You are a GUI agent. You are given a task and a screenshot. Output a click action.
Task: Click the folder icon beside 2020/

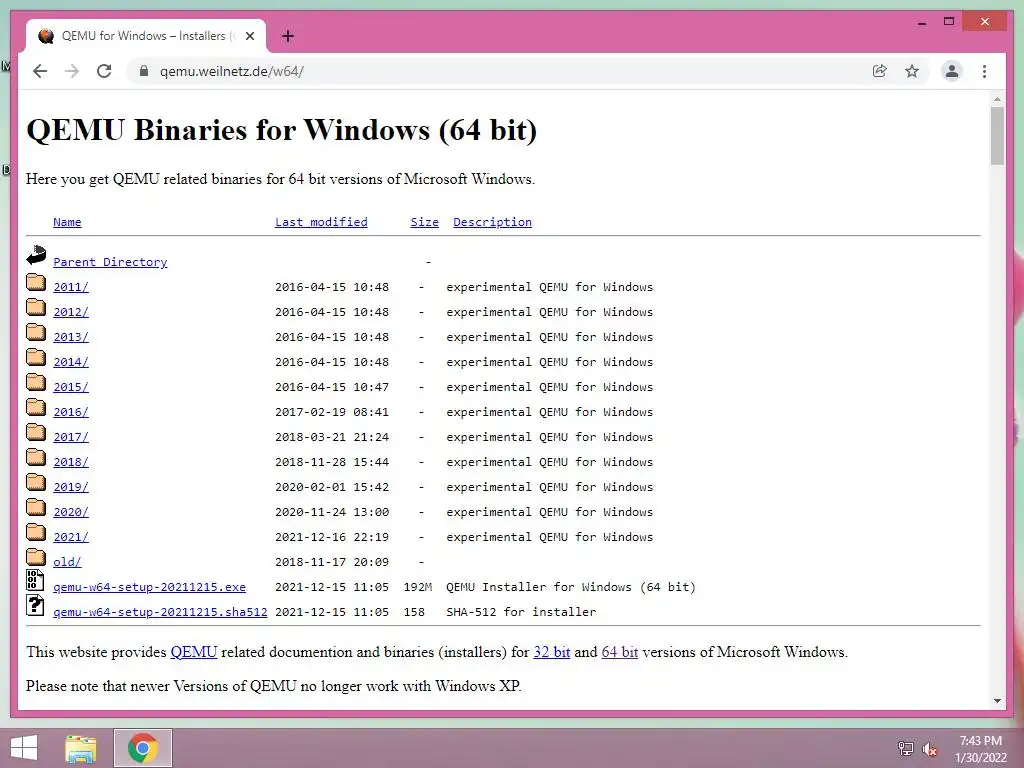pyautogui.click(x=36, y=507)
